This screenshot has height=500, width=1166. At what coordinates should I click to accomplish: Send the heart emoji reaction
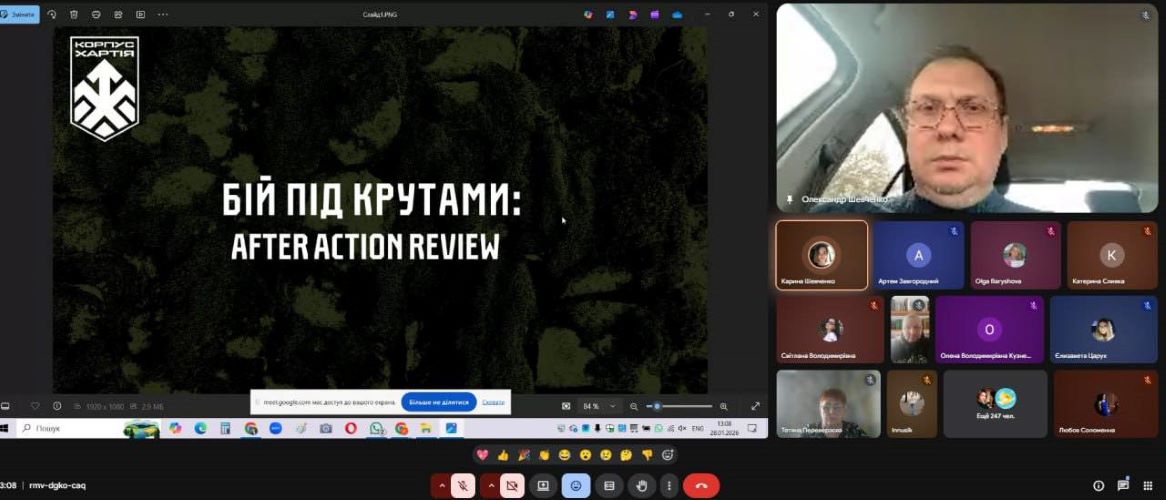(482, 455)
